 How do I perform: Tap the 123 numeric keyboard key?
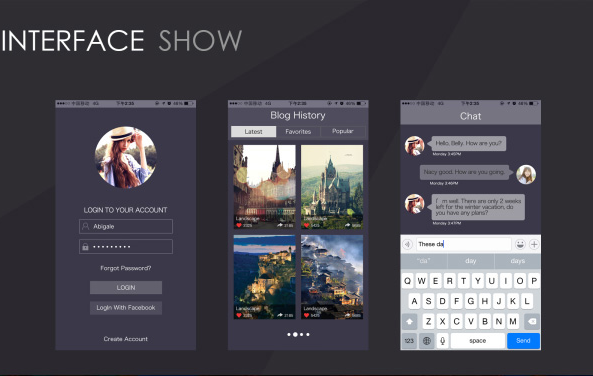tap(409, 341)
